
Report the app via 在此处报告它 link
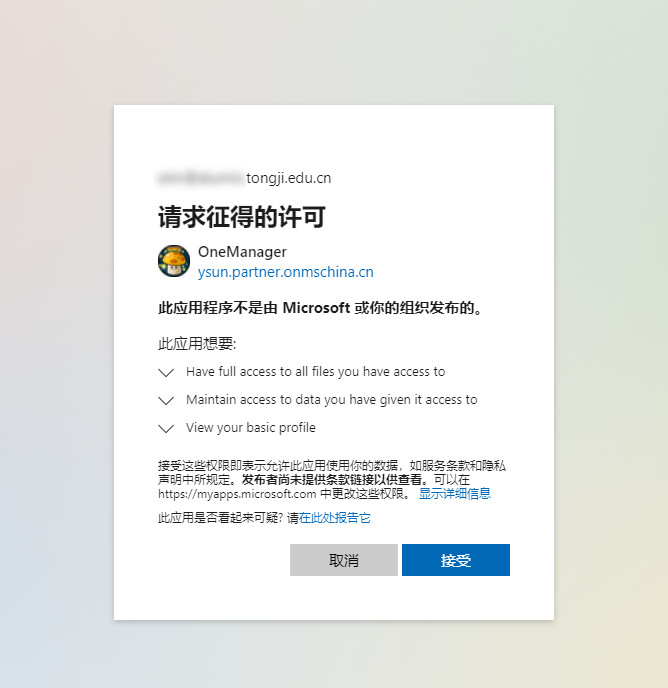[335, 518]
